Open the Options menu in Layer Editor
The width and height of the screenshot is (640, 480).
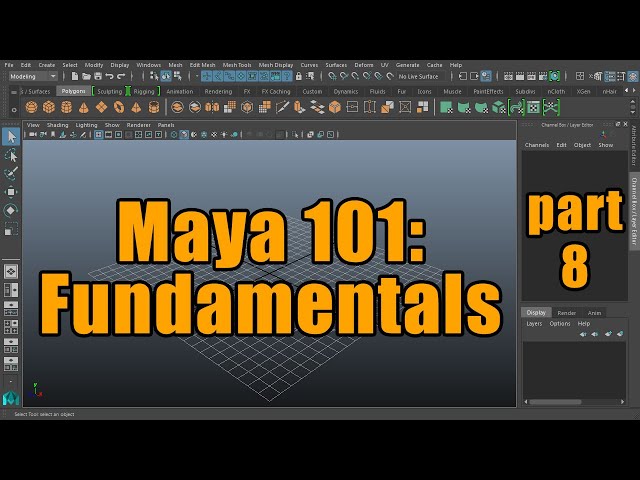coord(560,324)
